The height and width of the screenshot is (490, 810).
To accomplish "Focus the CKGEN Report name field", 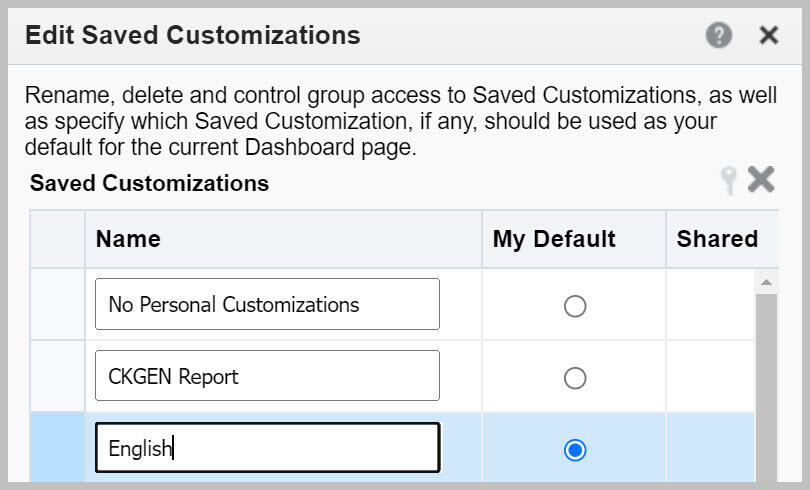I will [268, 376].
